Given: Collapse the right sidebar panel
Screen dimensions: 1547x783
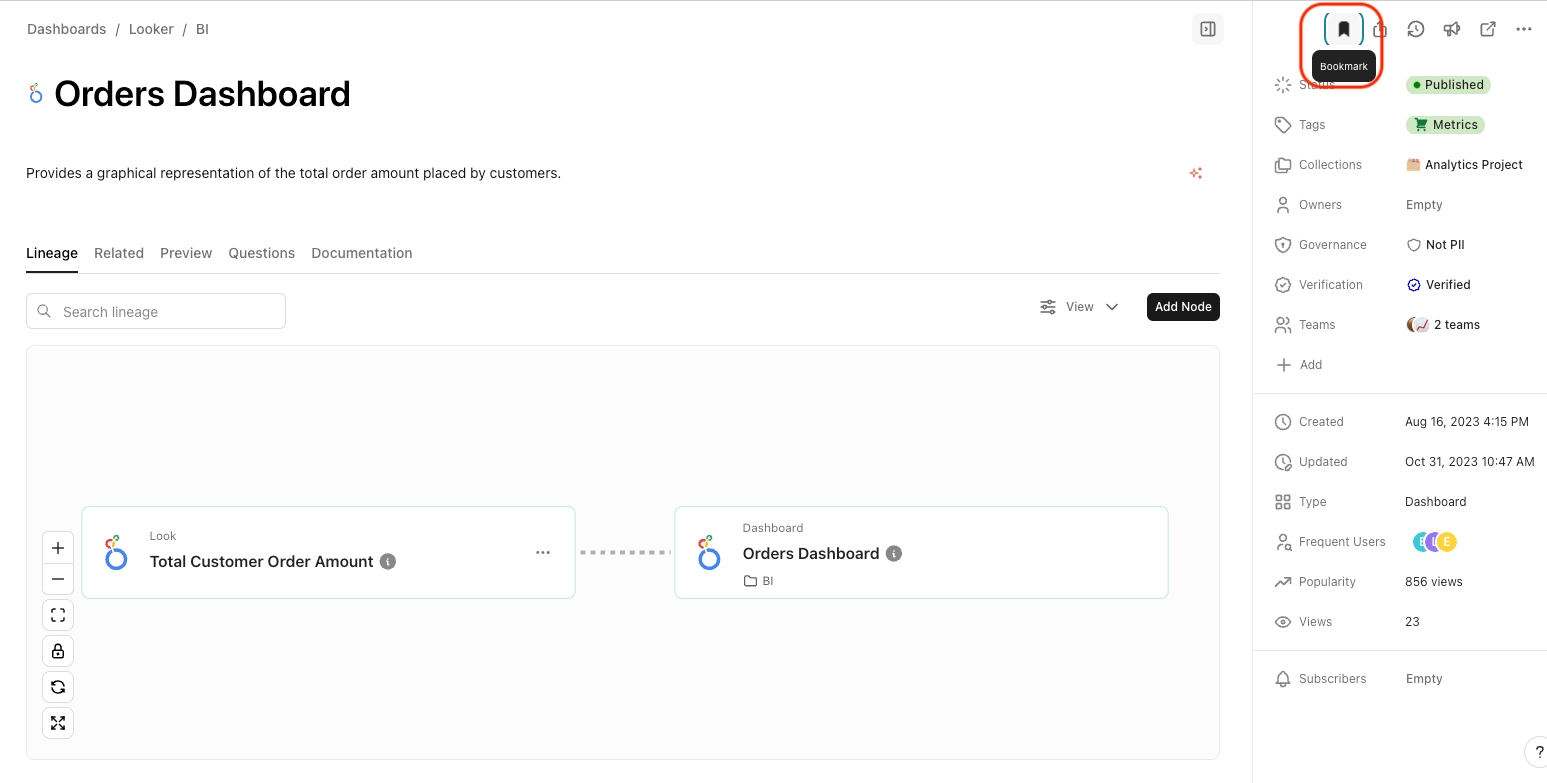Looking at the screenshot, I should click(1207, 29).
